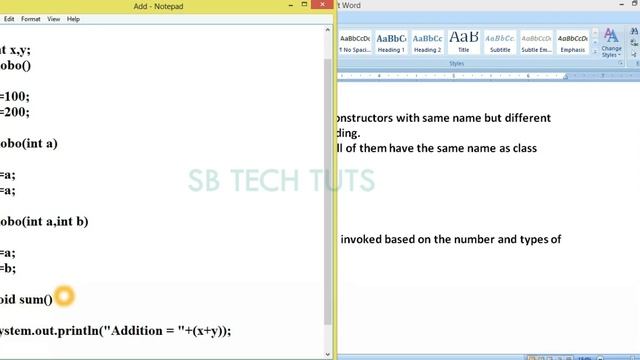Open the View menu in Notepad

coord(53,19)
